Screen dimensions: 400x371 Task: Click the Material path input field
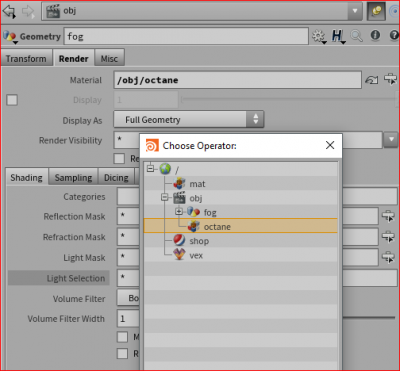point(237,80)
